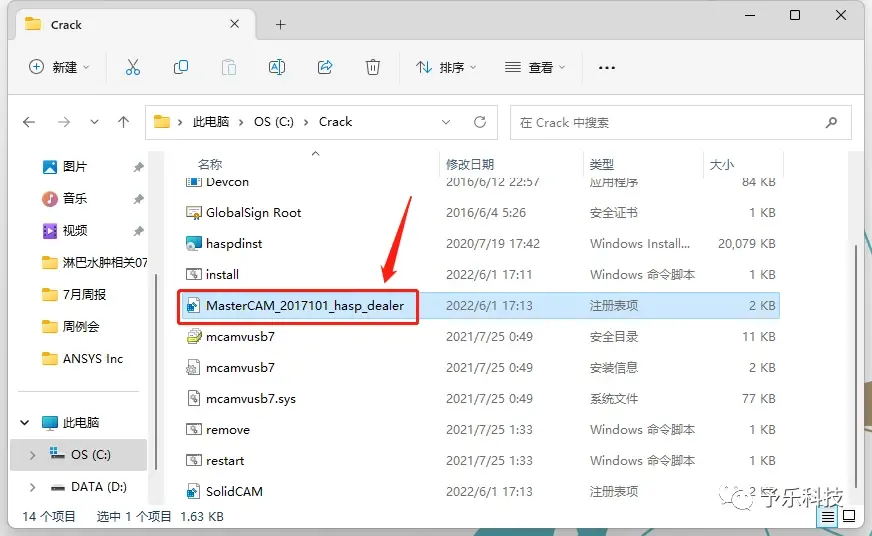
Task: Expand the OS (C:) tree node
Action: [32, 455]
